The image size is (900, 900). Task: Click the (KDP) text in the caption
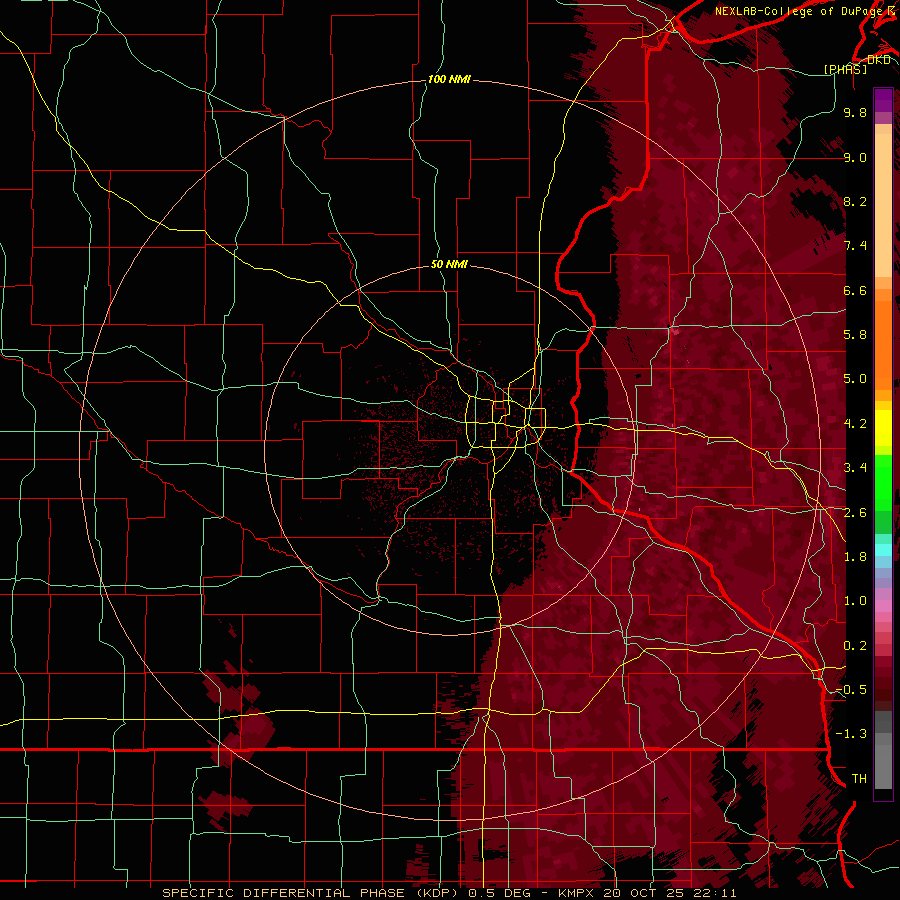[x=435, y=893]
